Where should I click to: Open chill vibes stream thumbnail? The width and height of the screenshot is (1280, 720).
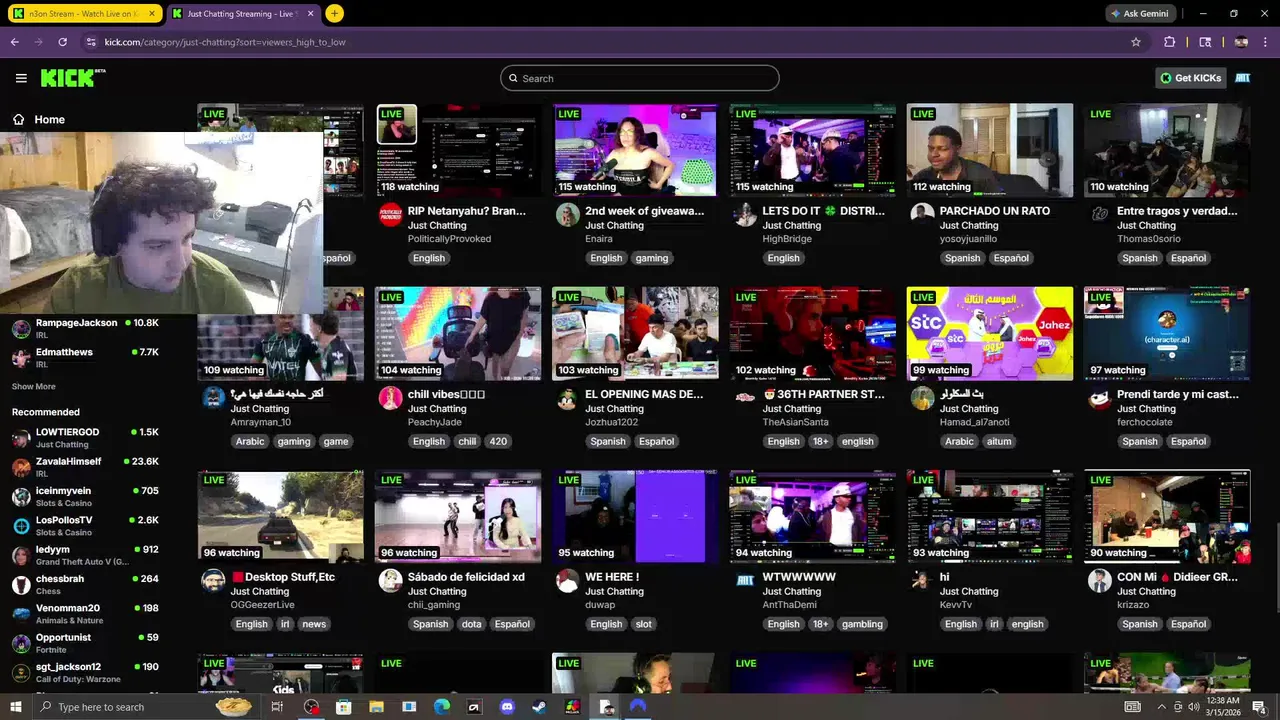(x=458, y=333)
